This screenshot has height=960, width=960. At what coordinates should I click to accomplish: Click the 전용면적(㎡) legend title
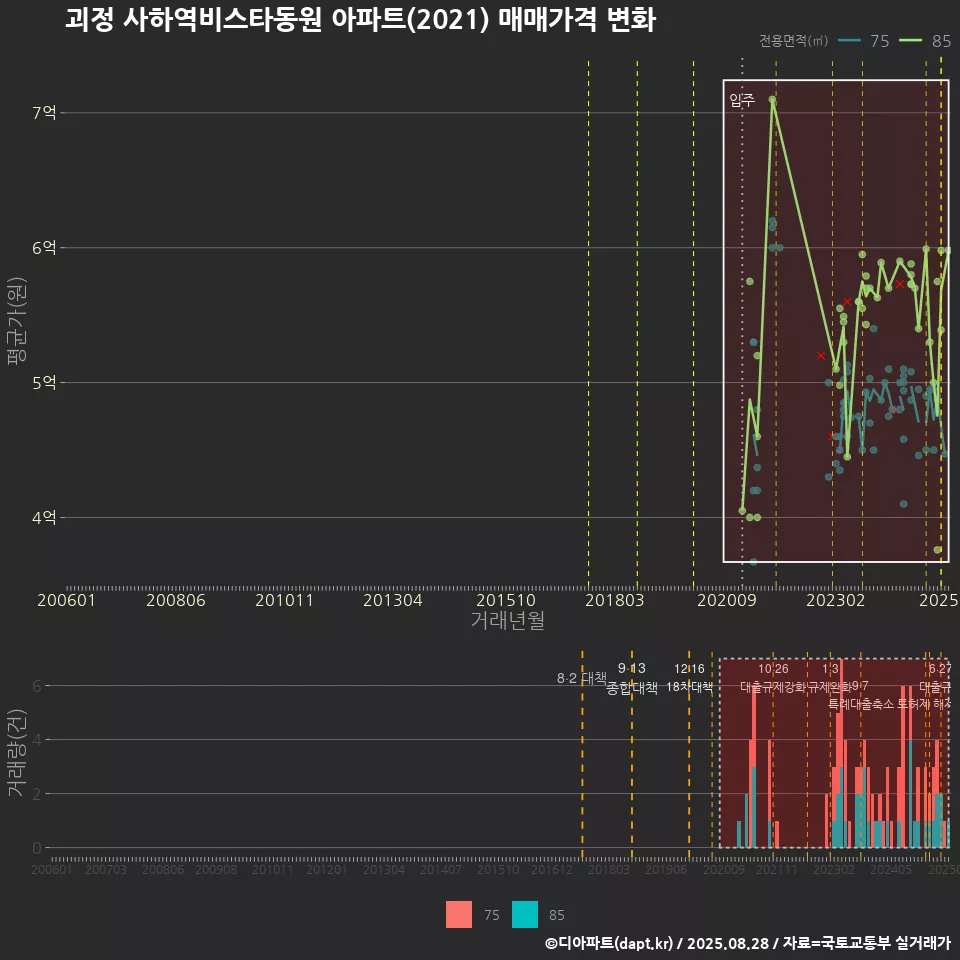click(x=793, y=40)
